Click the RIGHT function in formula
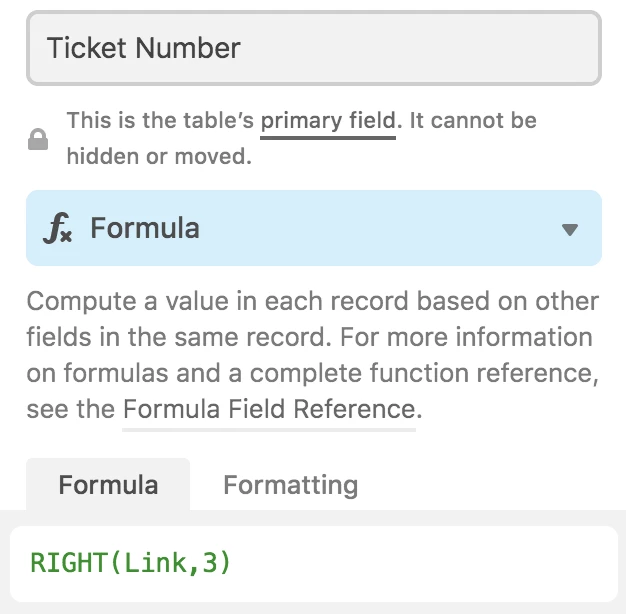Image resolution: width=626 pixels, height=614 pixels. [x=68, y=563]
